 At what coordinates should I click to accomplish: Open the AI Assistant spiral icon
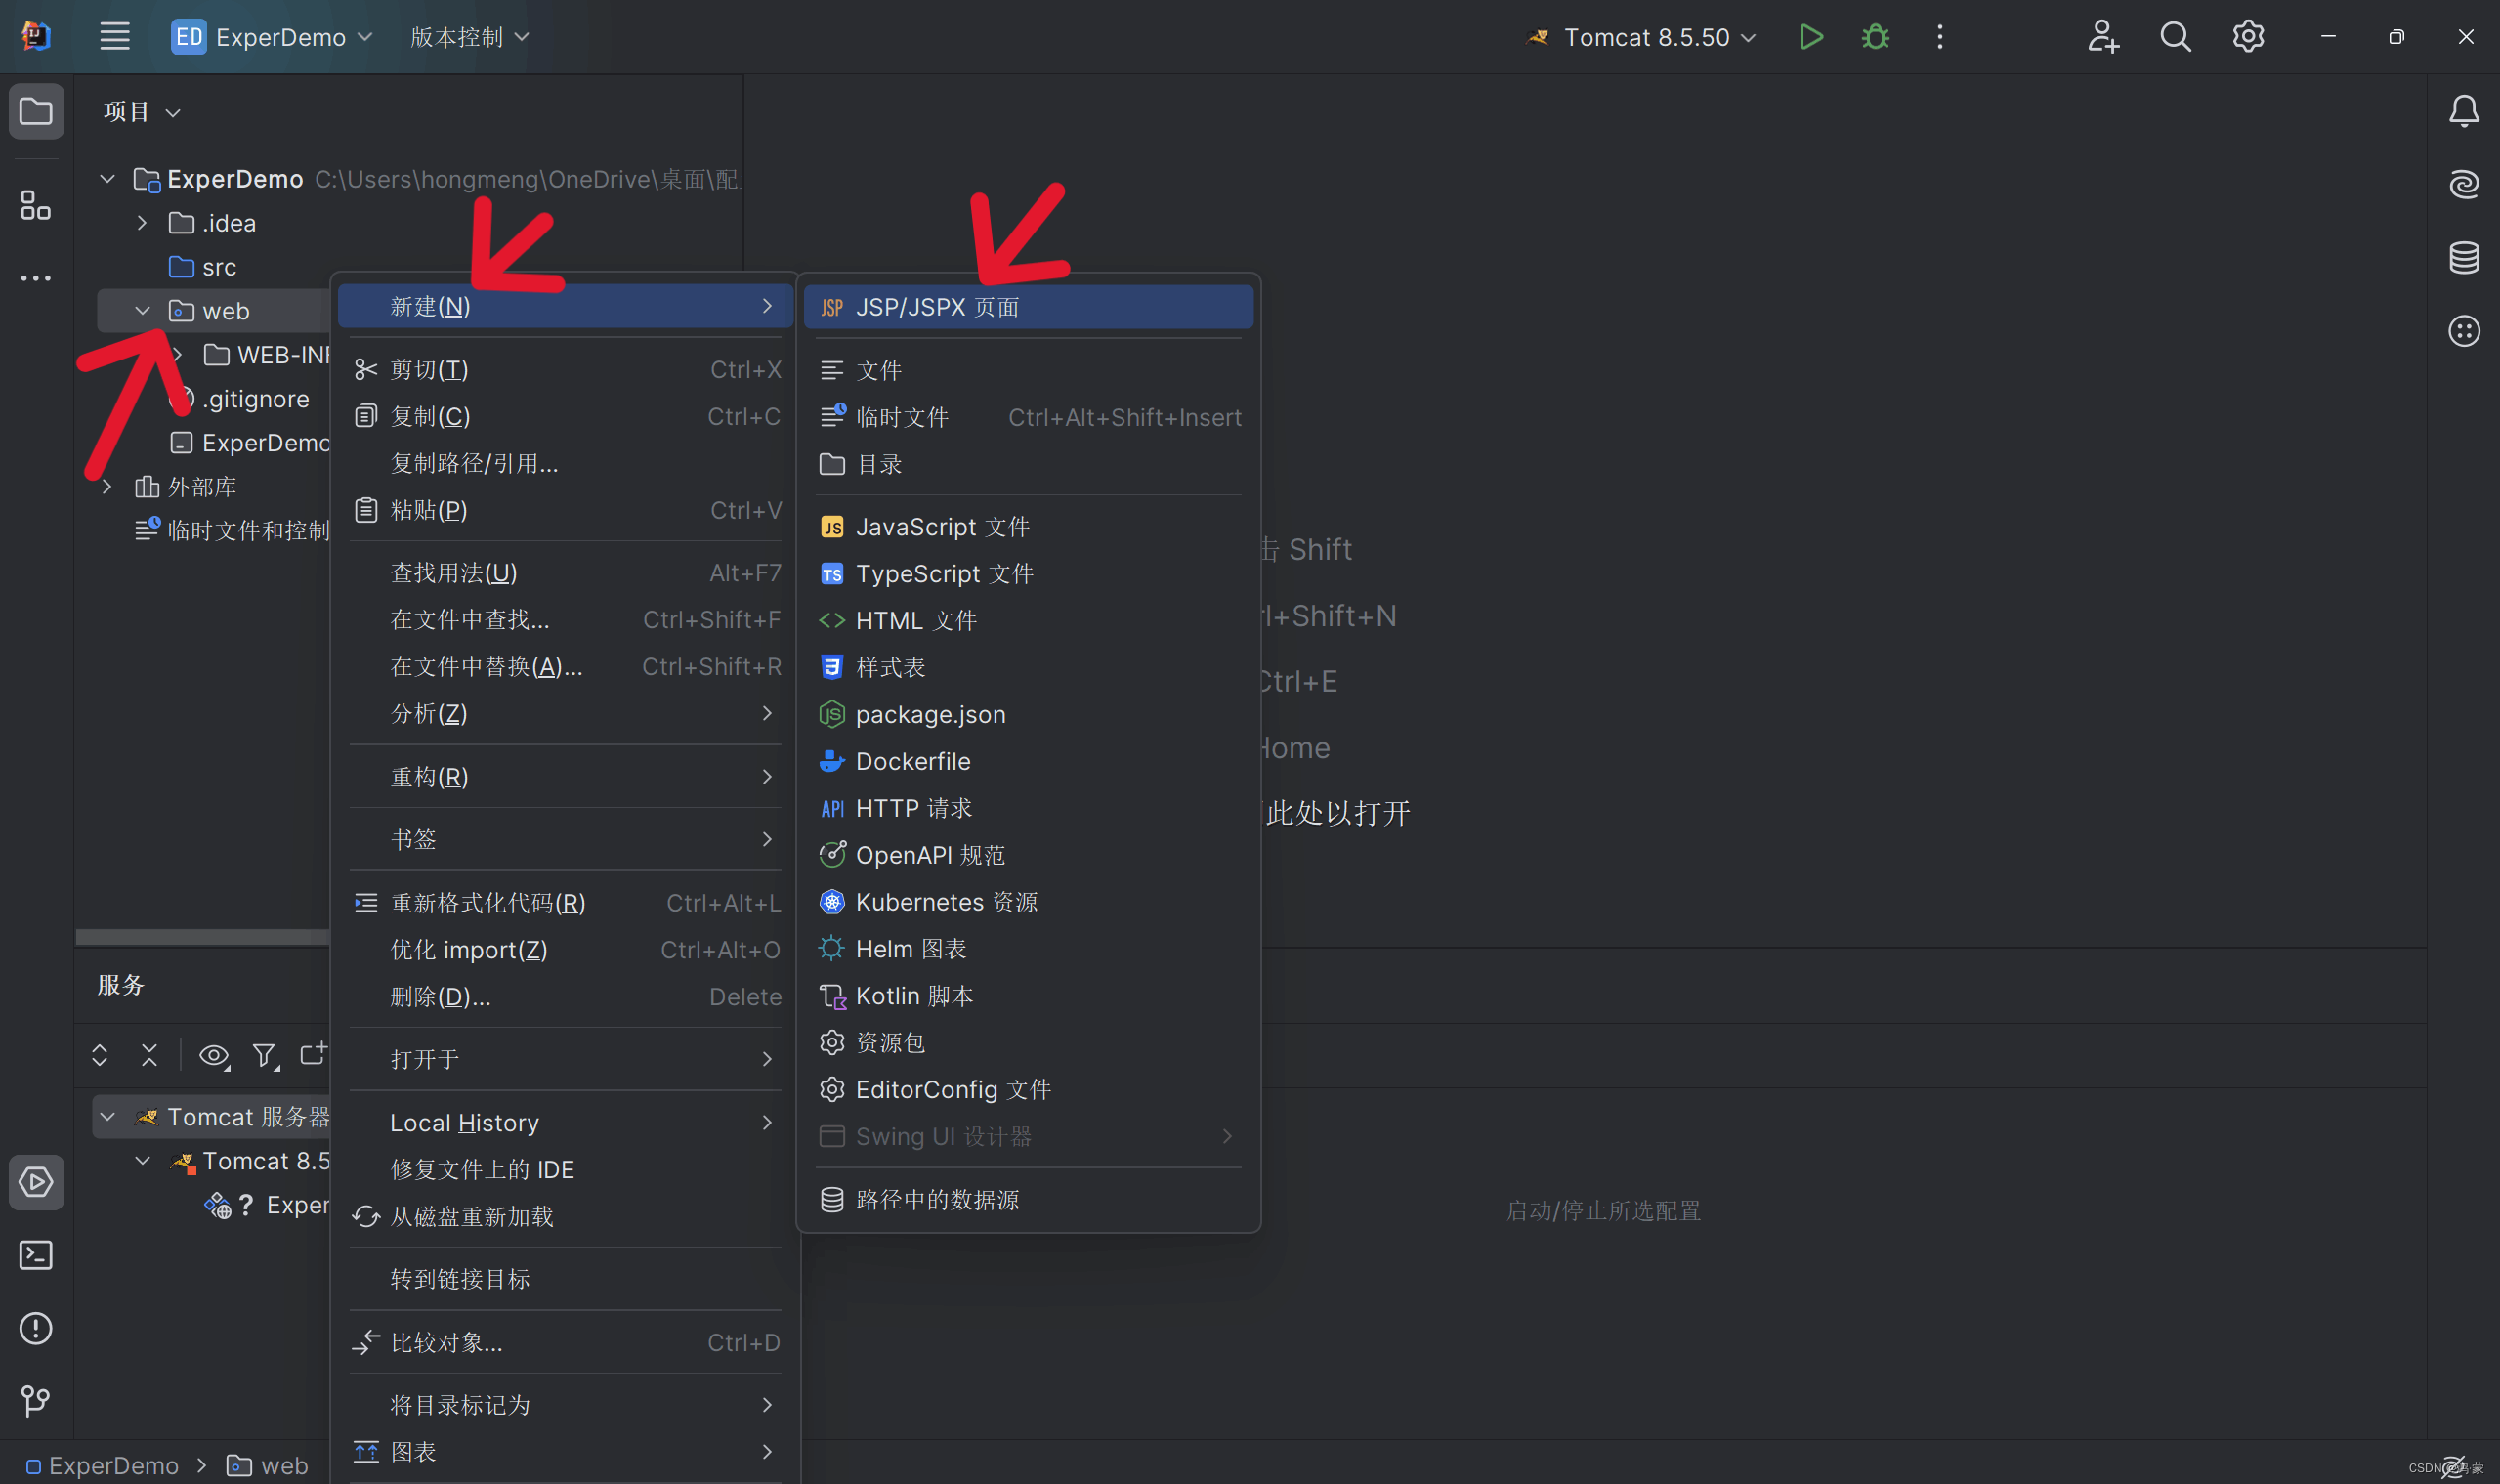pyautogui.click(x=2464, y=184)
